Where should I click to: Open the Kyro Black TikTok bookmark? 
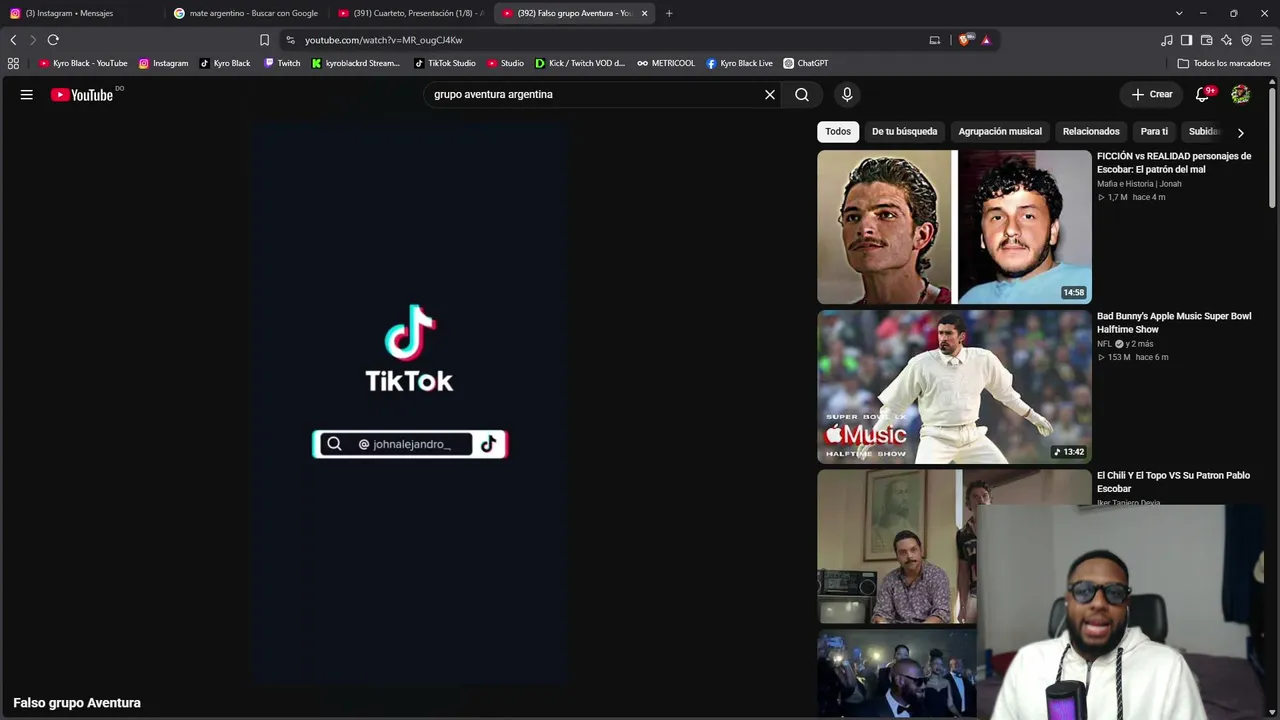225,63
